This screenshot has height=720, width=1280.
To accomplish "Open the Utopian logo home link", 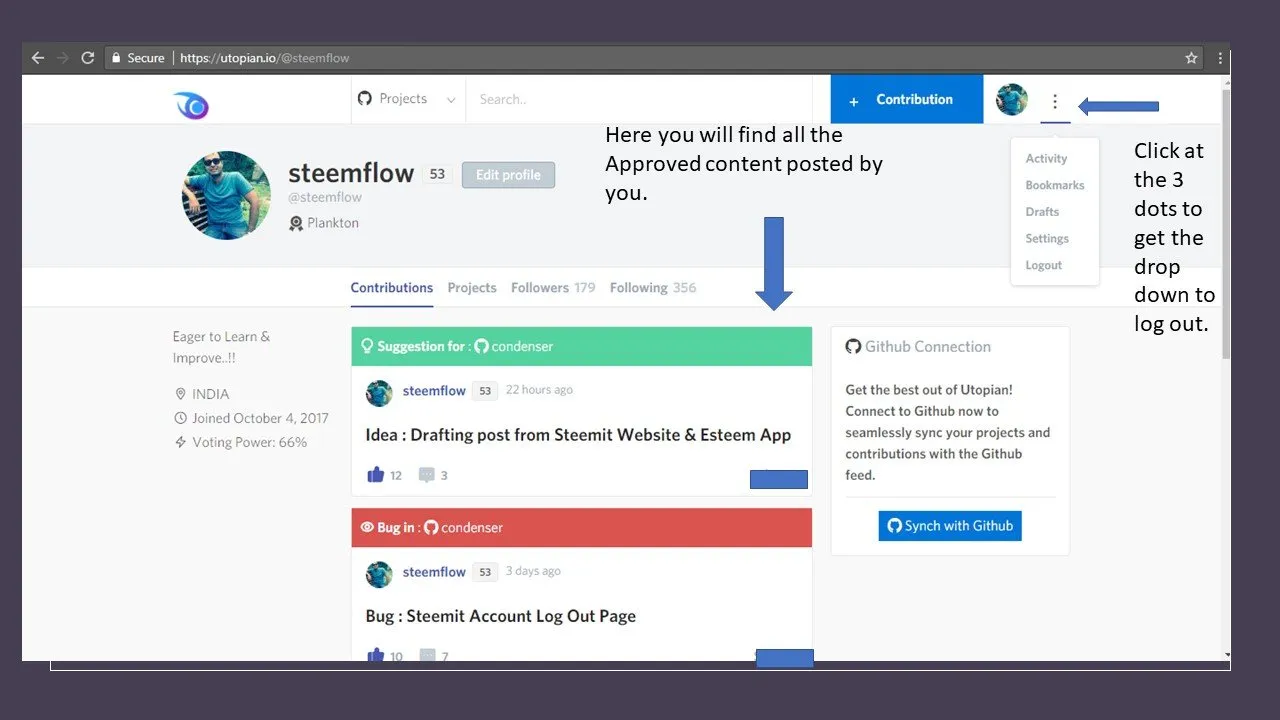I will point(190,105).
